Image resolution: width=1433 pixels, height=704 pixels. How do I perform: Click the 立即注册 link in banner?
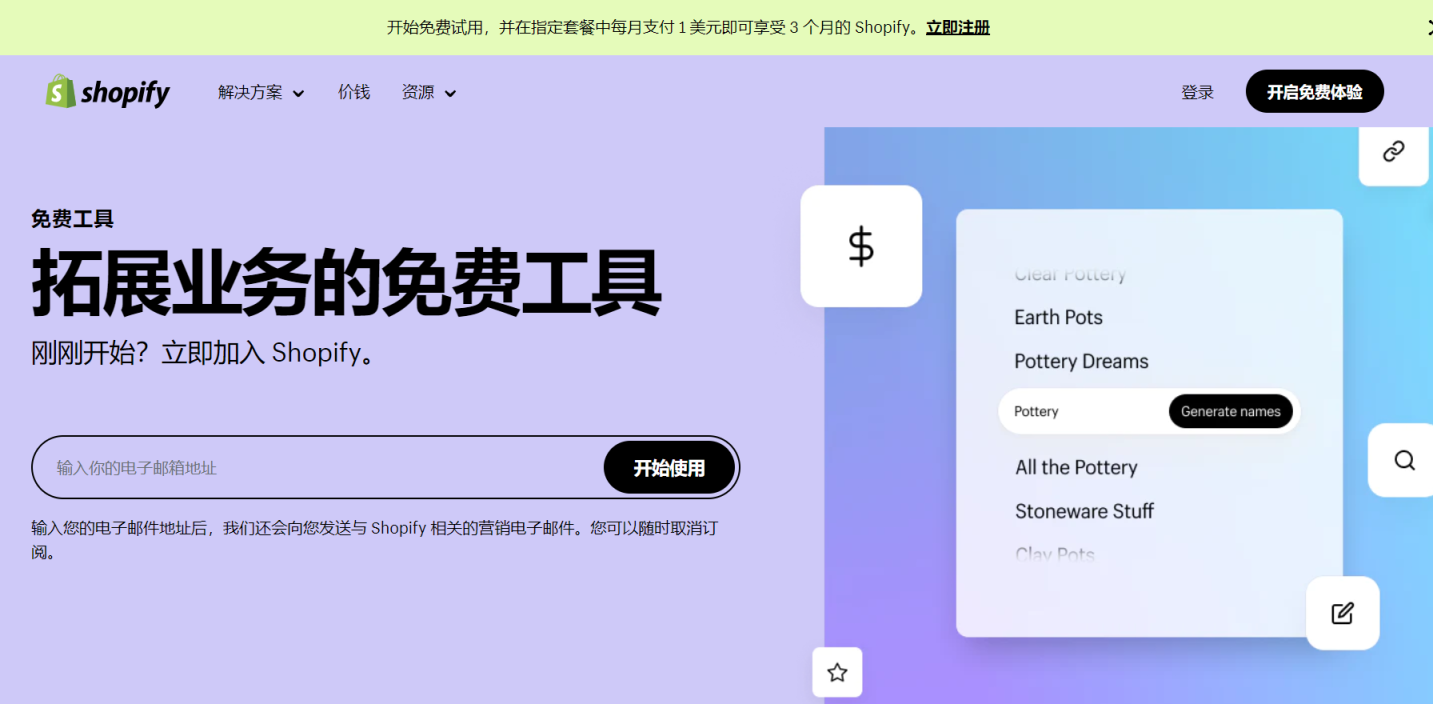coord(957,28)
